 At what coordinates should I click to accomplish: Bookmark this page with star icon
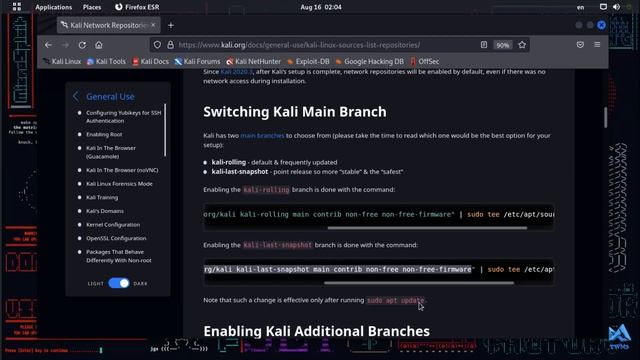522,45
